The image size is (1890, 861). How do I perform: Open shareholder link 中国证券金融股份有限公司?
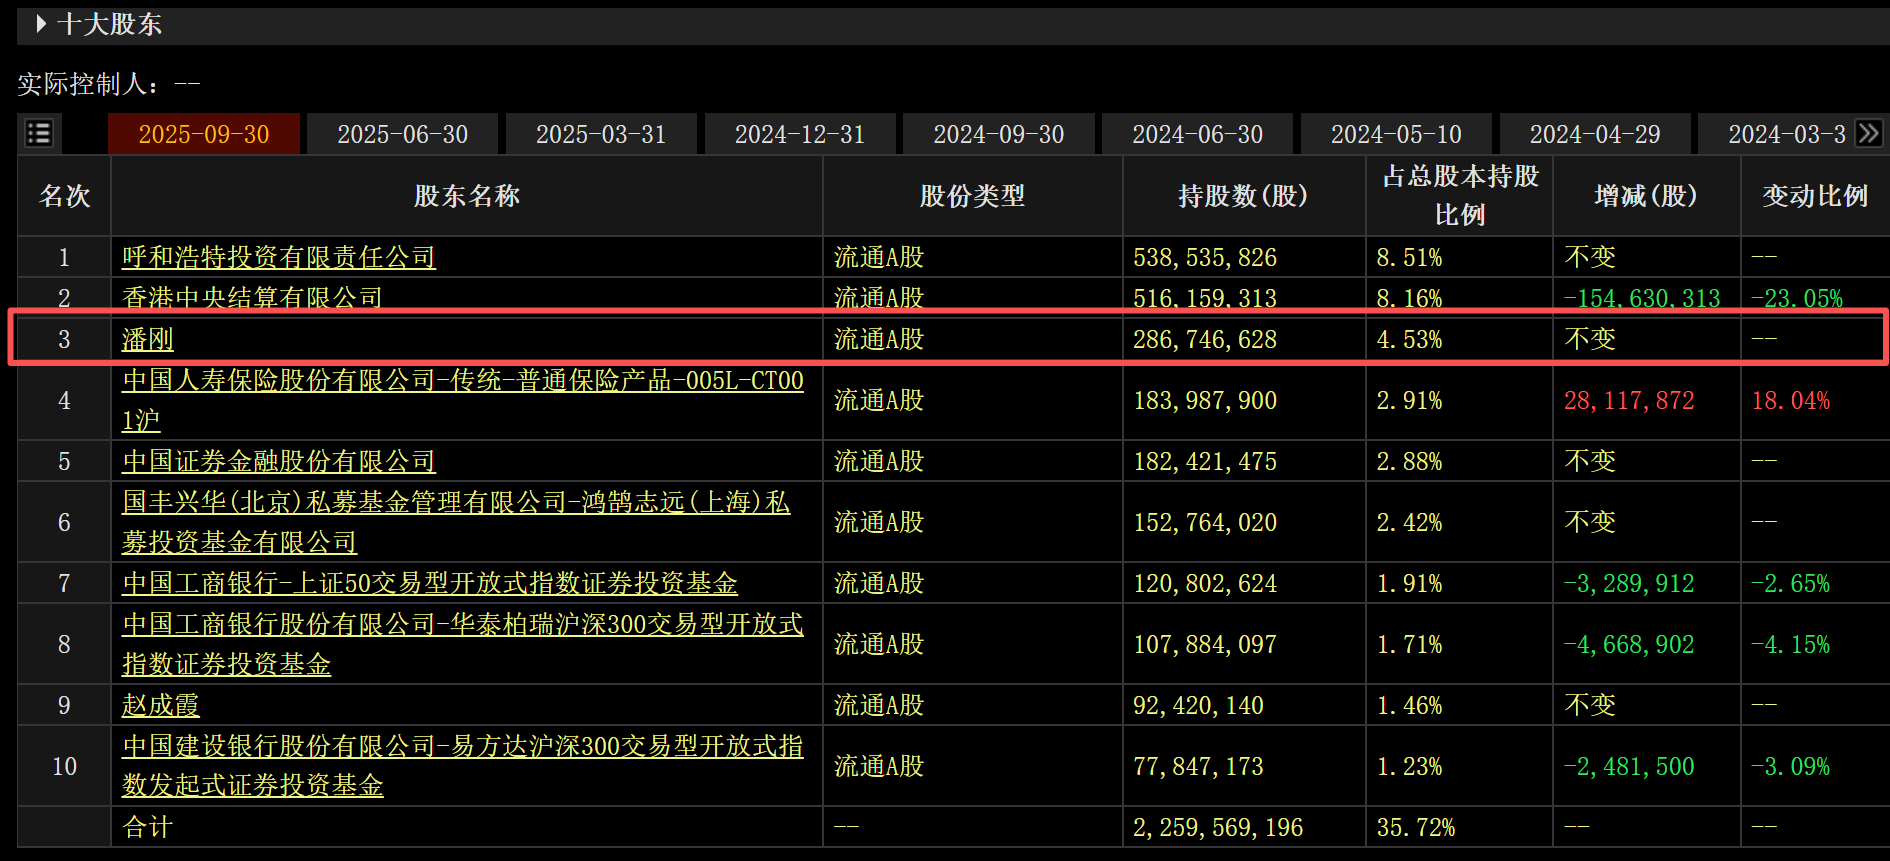tap(279, 461)
